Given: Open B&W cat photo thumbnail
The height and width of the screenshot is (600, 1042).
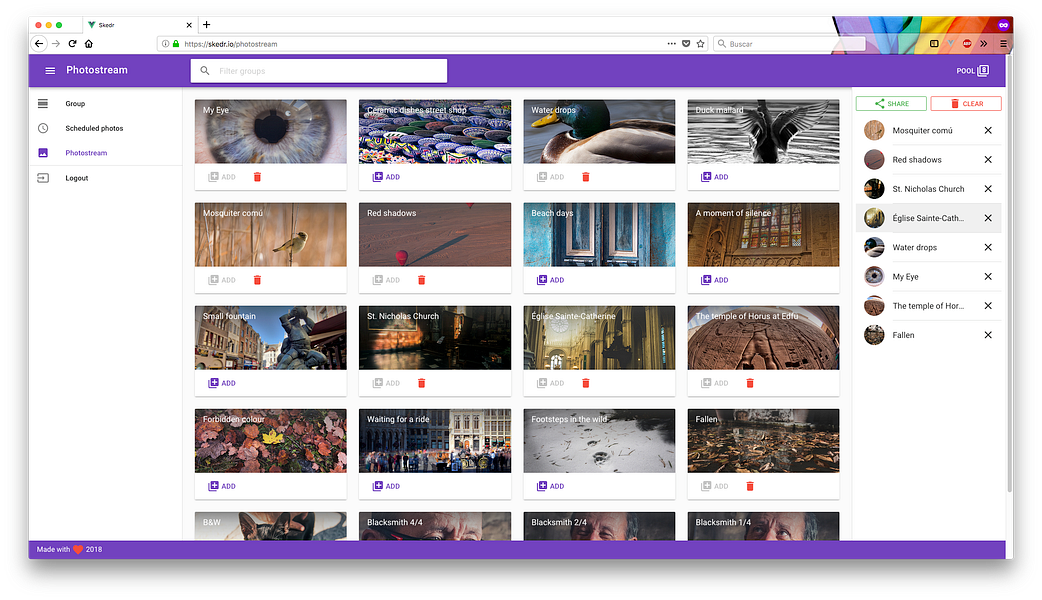Looking at the screenshot, I should coord(270,526).
